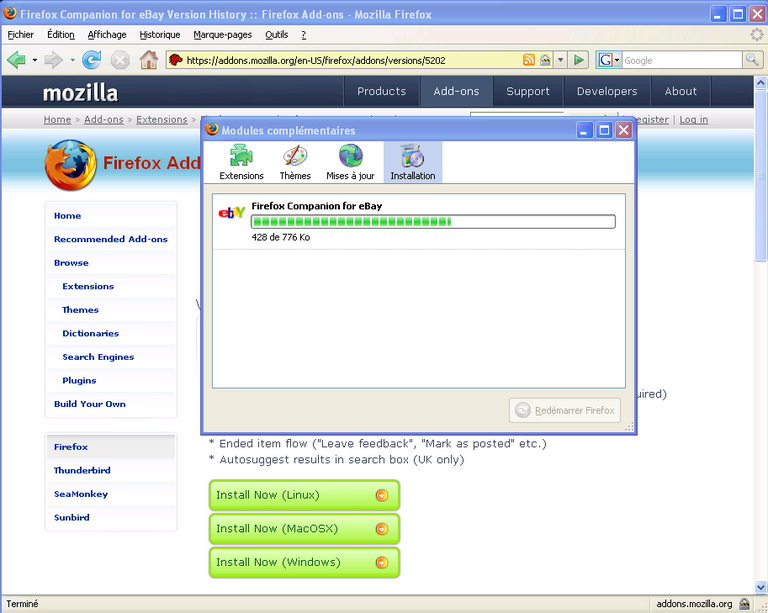The height and width of the screenshot is (613, 768).
Task: Open the Historique menu
Action: (160, 35)
